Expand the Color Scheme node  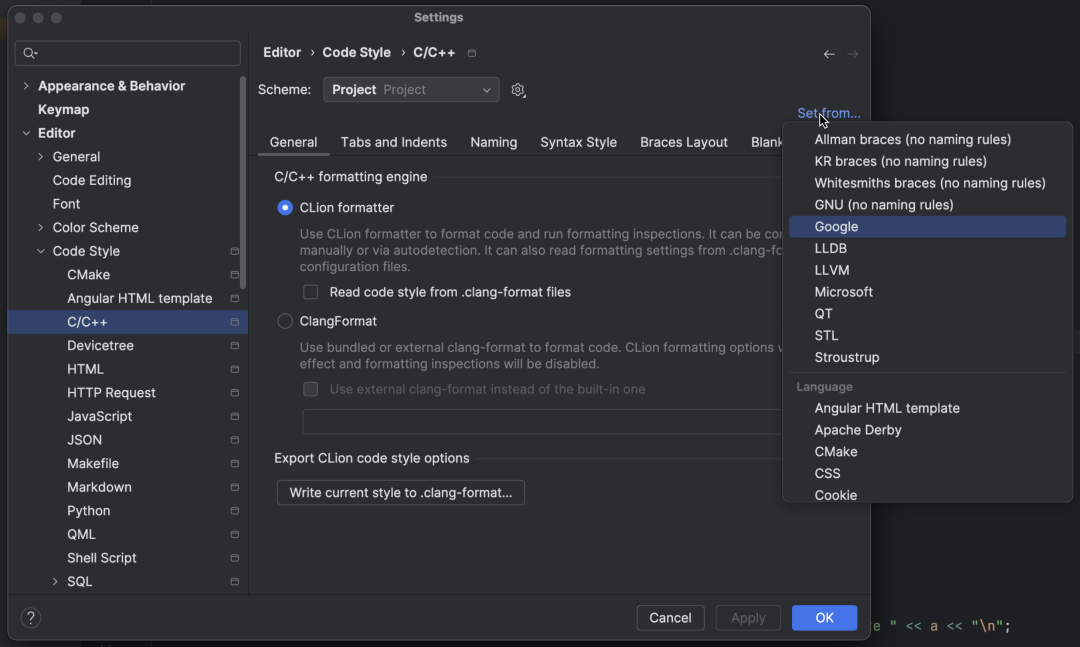[x=41, y=227]
